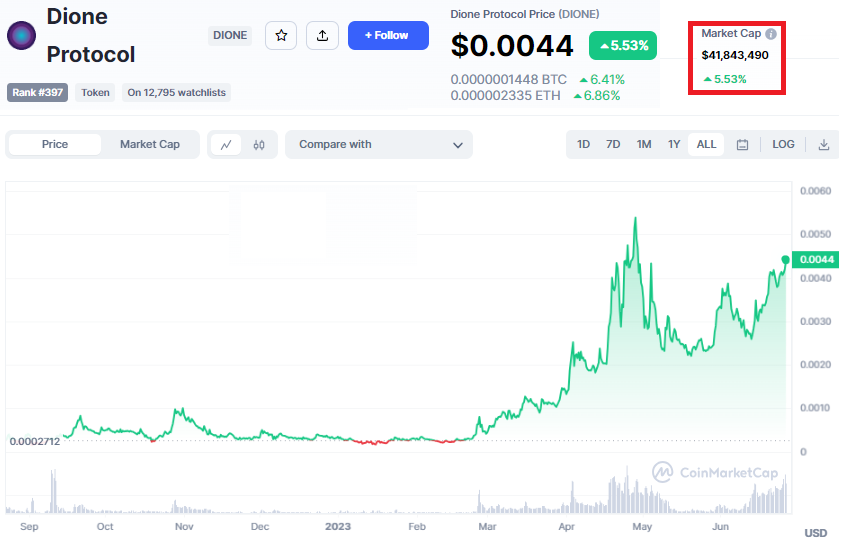
Task: Click the Rank #397 badge
Action: [x=37, y=92]
